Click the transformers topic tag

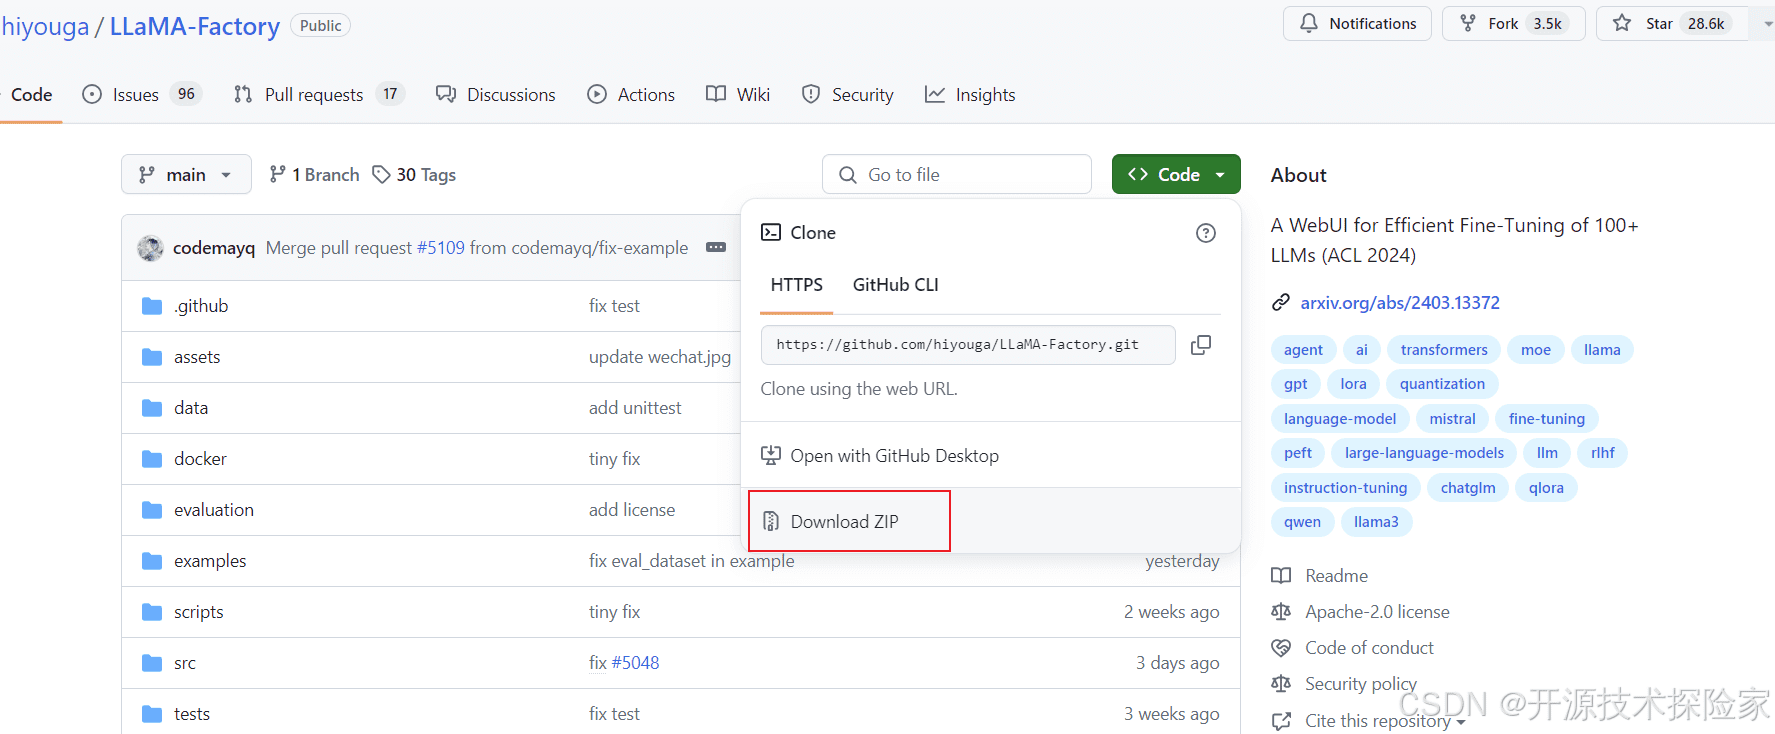(1444, 350)
